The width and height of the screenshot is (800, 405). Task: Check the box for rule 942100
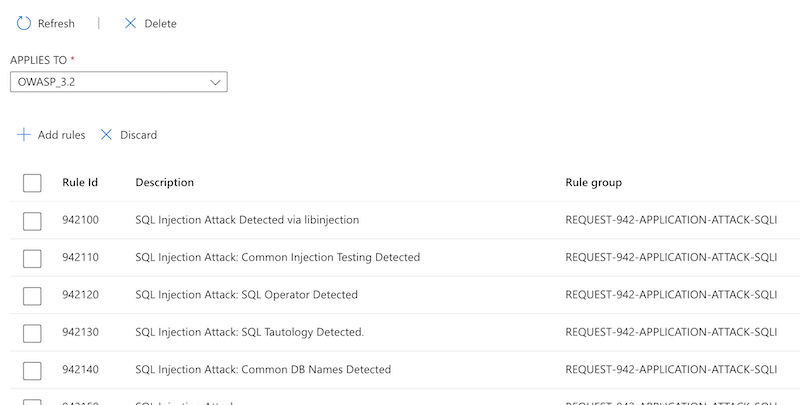click(32, 220)
